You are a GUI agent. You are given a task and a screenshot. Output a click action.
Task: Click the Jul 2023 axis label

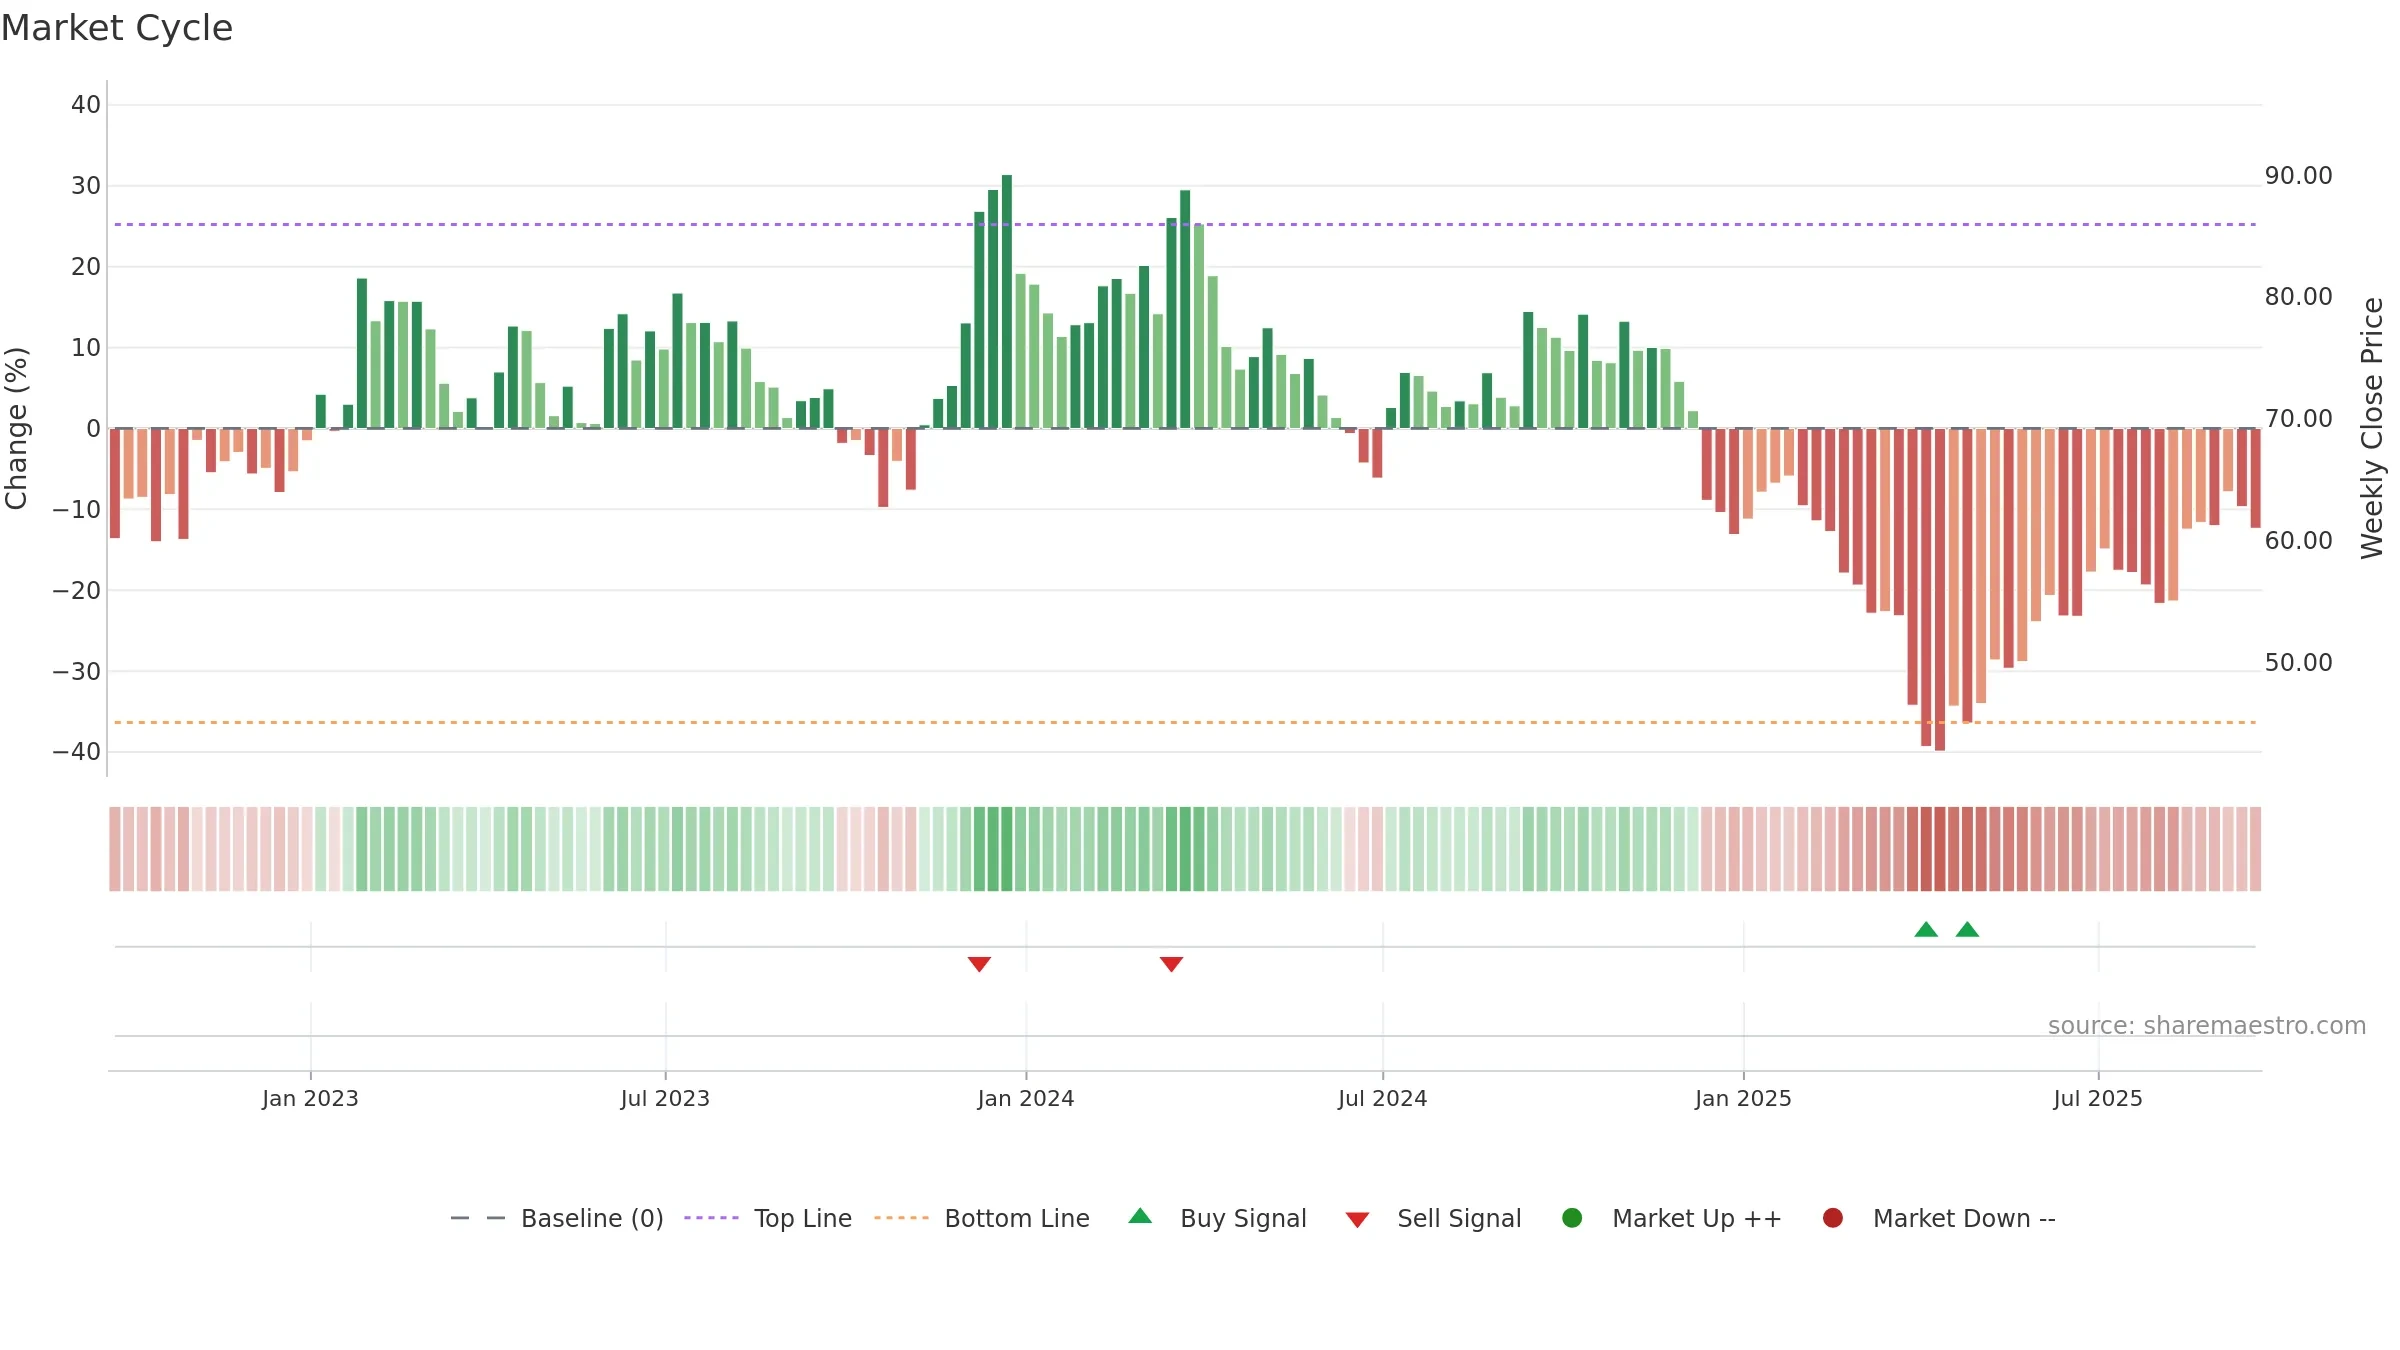tap(665, 1099)
